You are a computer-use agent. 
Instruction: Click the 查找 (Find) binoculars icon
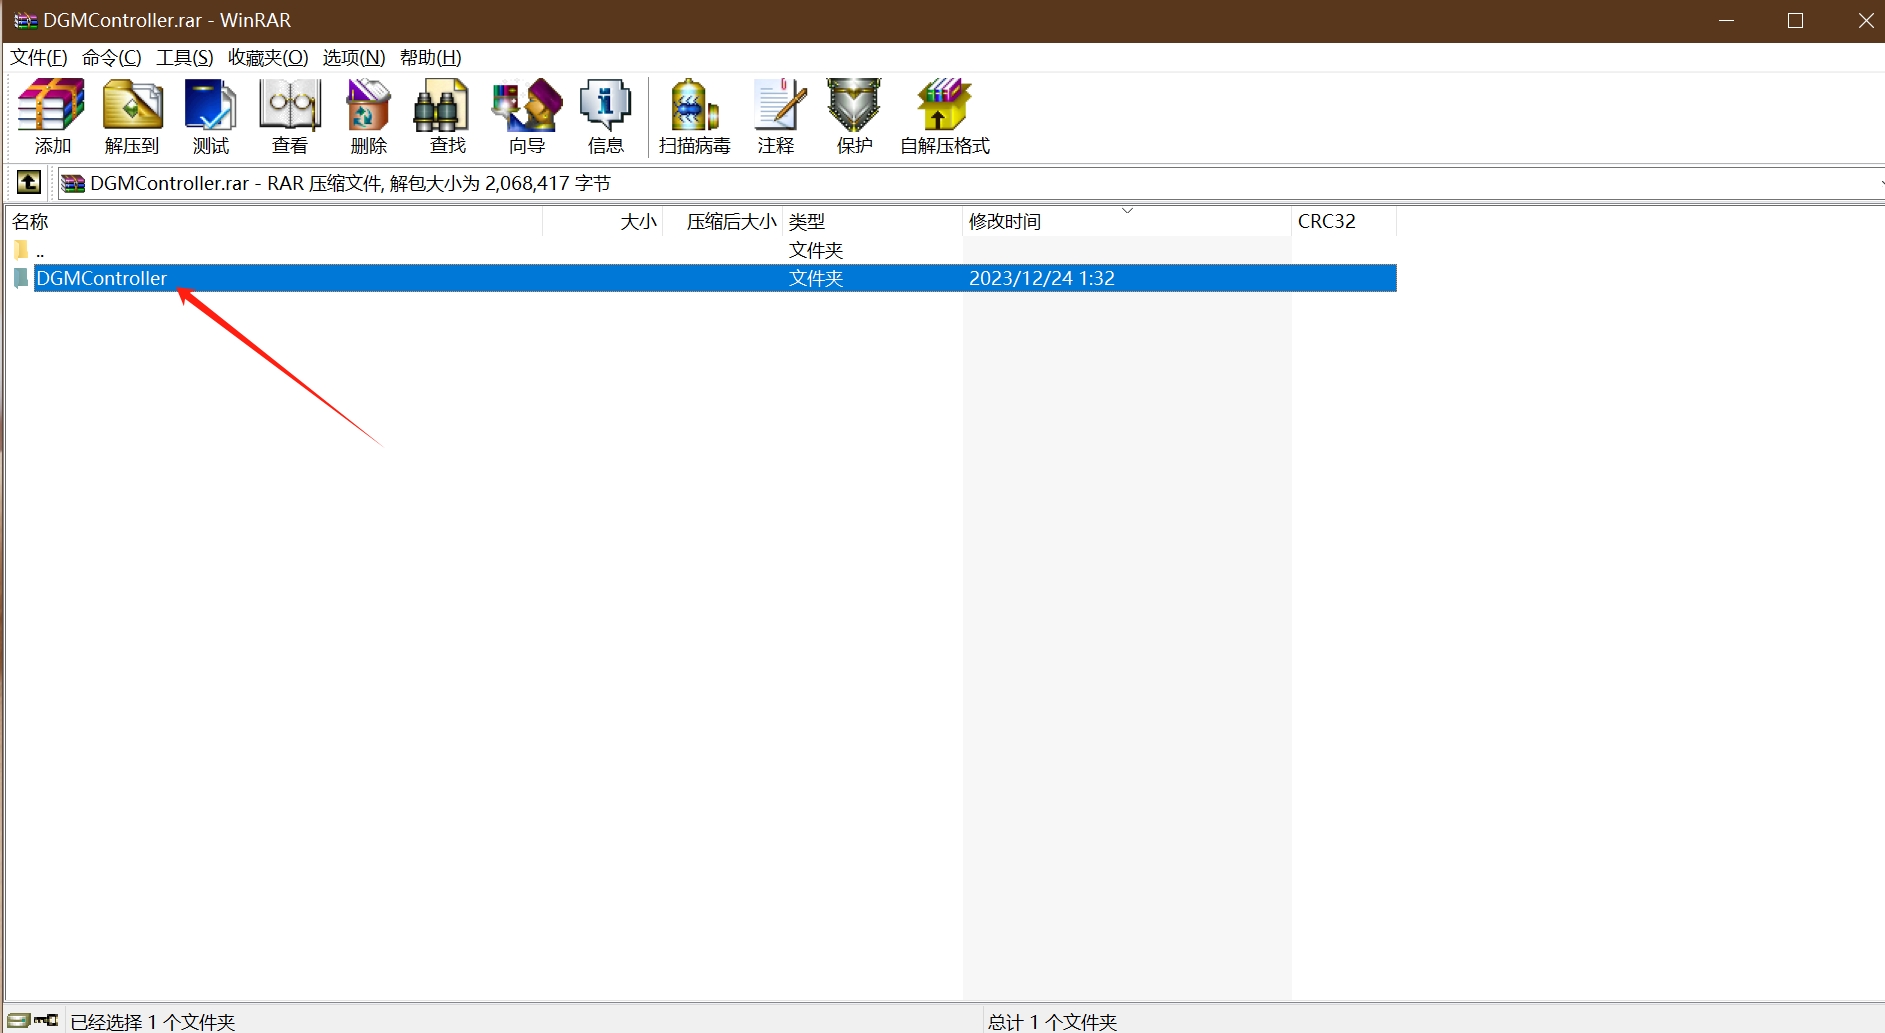(x=441, y=105)
